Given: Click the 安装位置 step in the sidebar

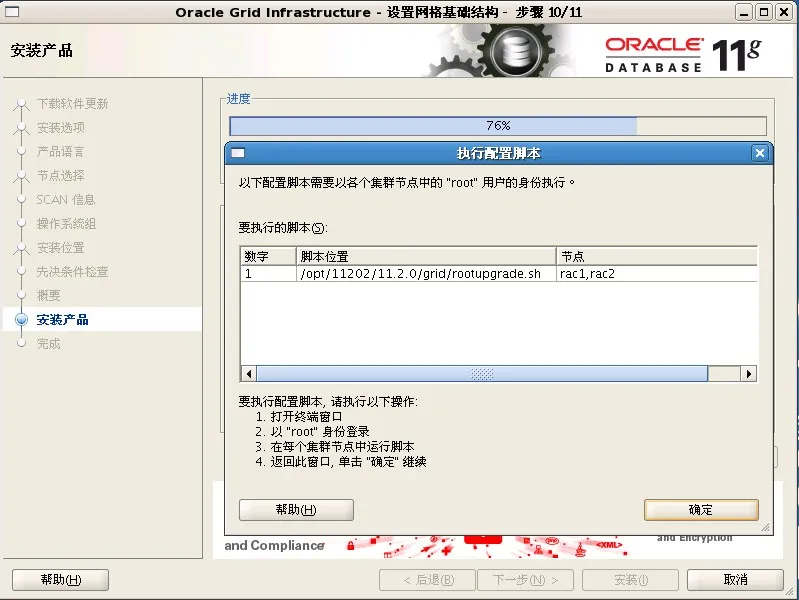Looking at the screenshot, I should coord(61,247).
